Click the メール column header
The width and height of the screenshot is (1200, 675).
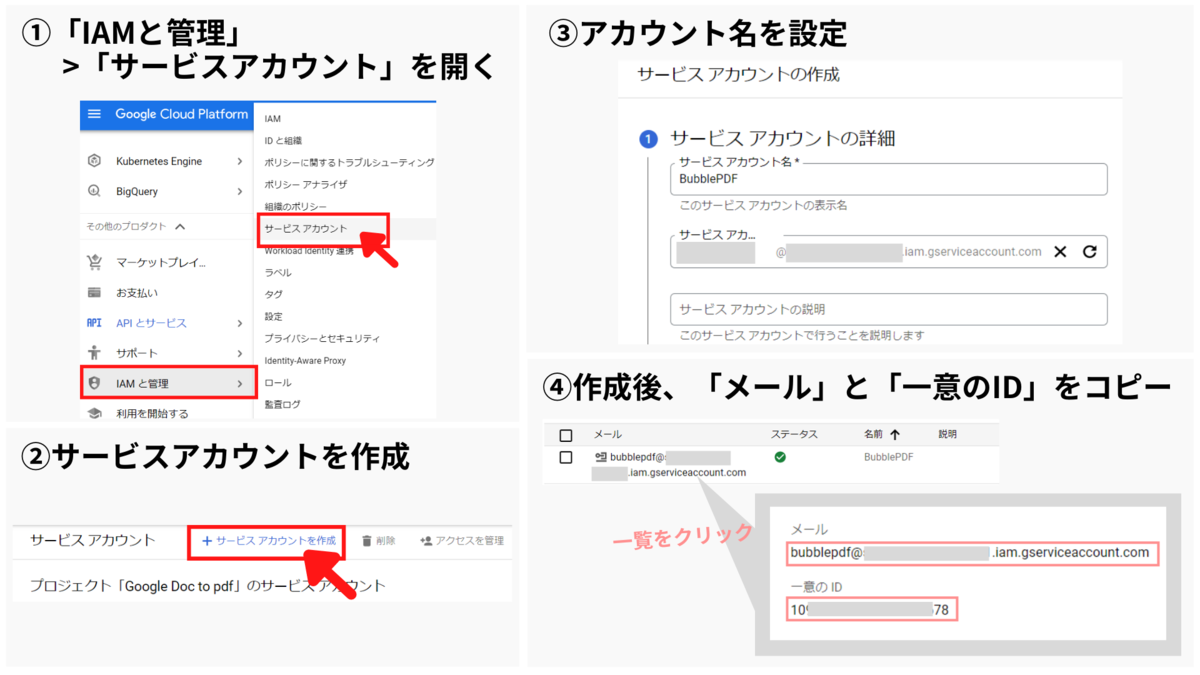(x=607, y=435)
